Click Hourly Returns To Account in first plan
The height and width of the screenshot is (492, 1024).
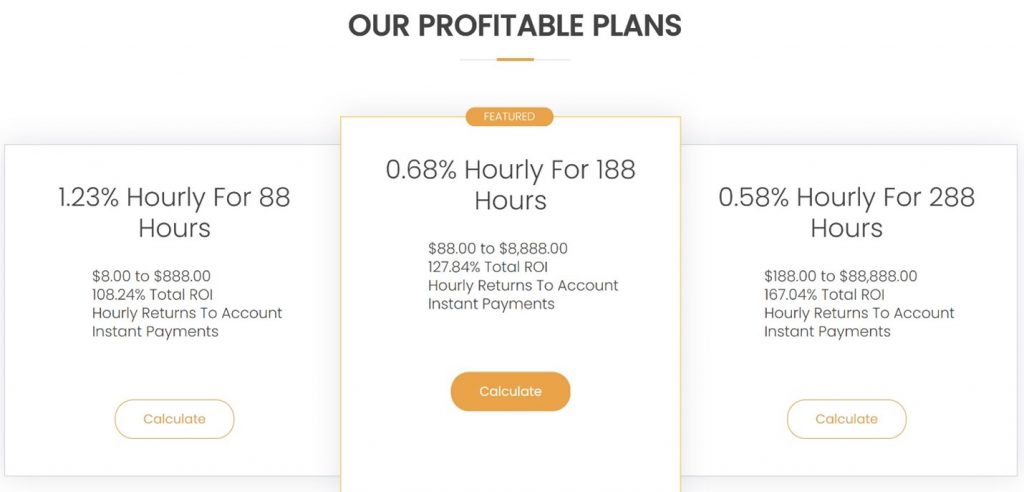tap(187, 313)
